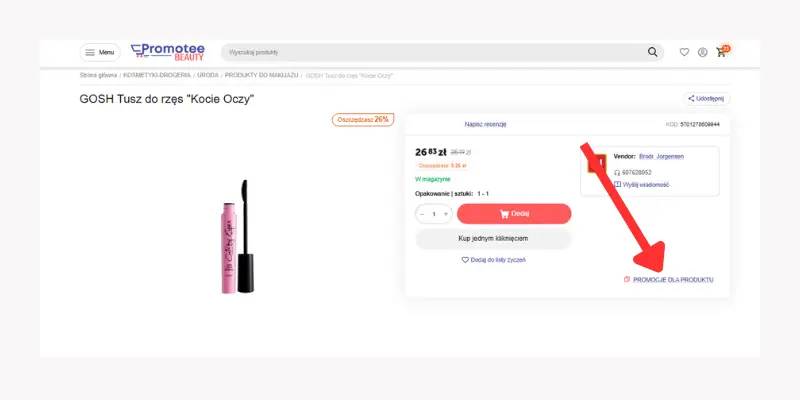Open the shopping cart icon
800x400 pixels.
(x=721, y=52)
